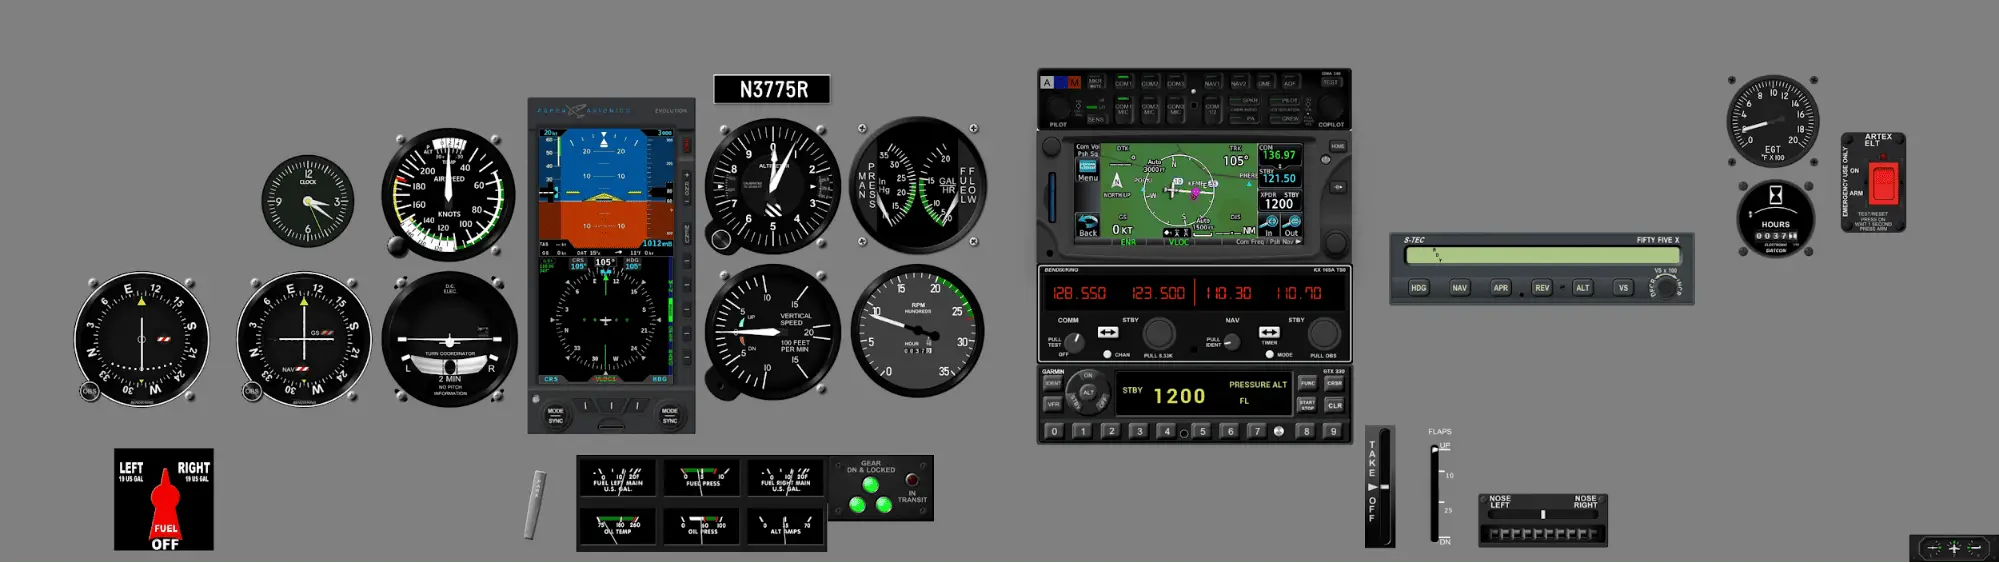This screenshot has width=1999, height=563.
Task: Click the GPS Direct-To button
Action: click(x=1338, y=187)
